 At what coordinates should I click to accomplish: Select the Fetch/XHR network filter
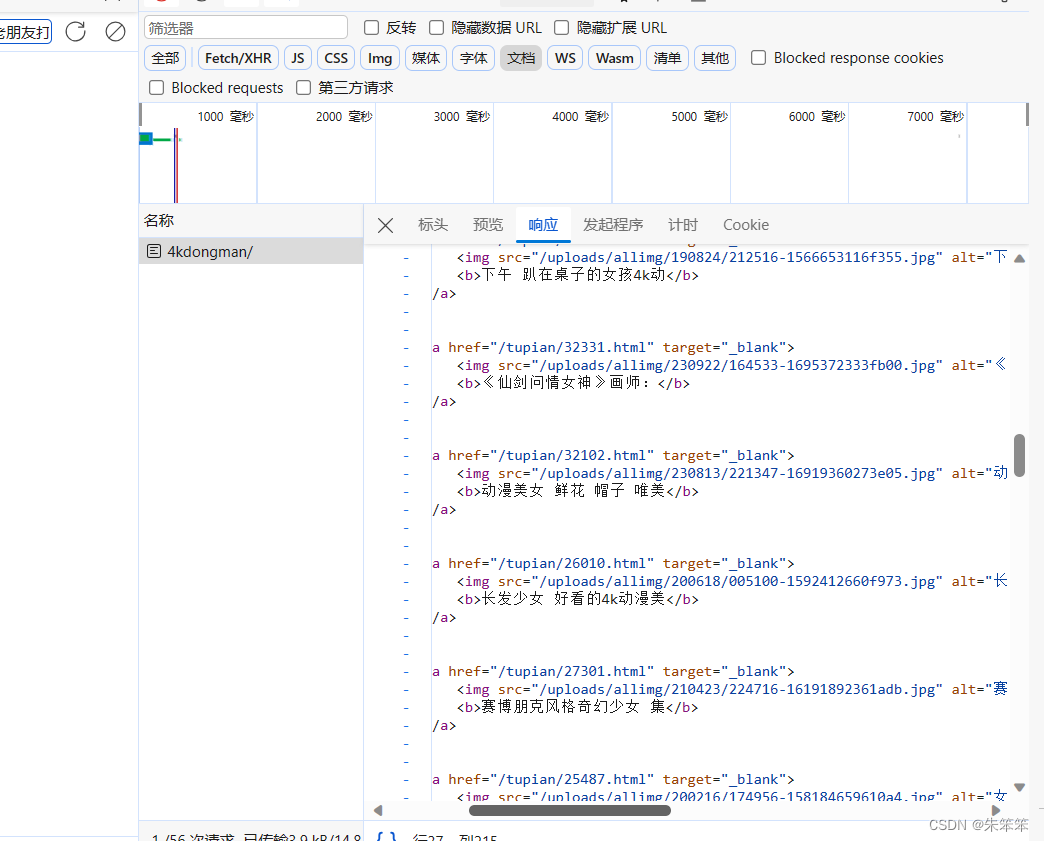237,57
